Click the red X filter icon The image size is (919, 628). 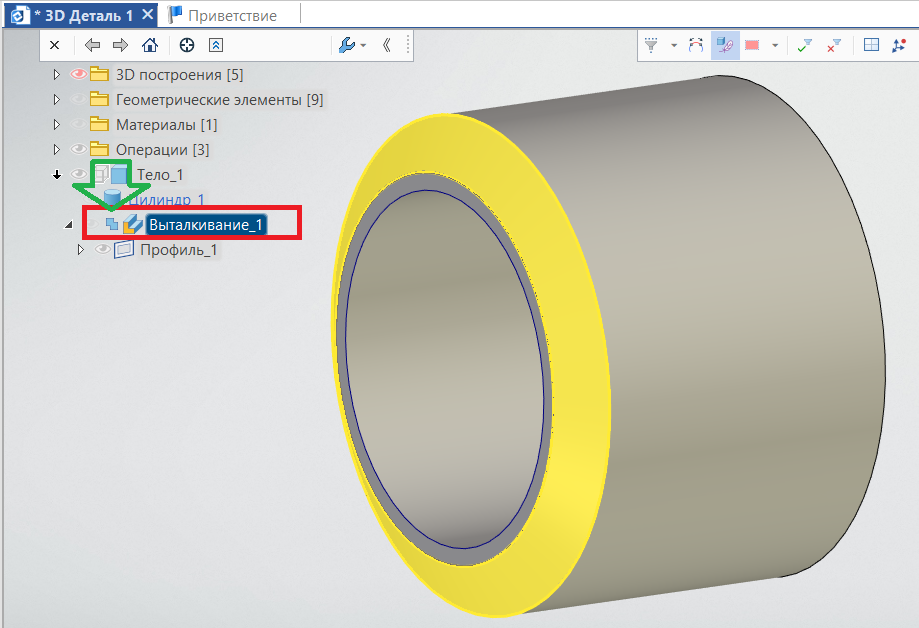833,45
